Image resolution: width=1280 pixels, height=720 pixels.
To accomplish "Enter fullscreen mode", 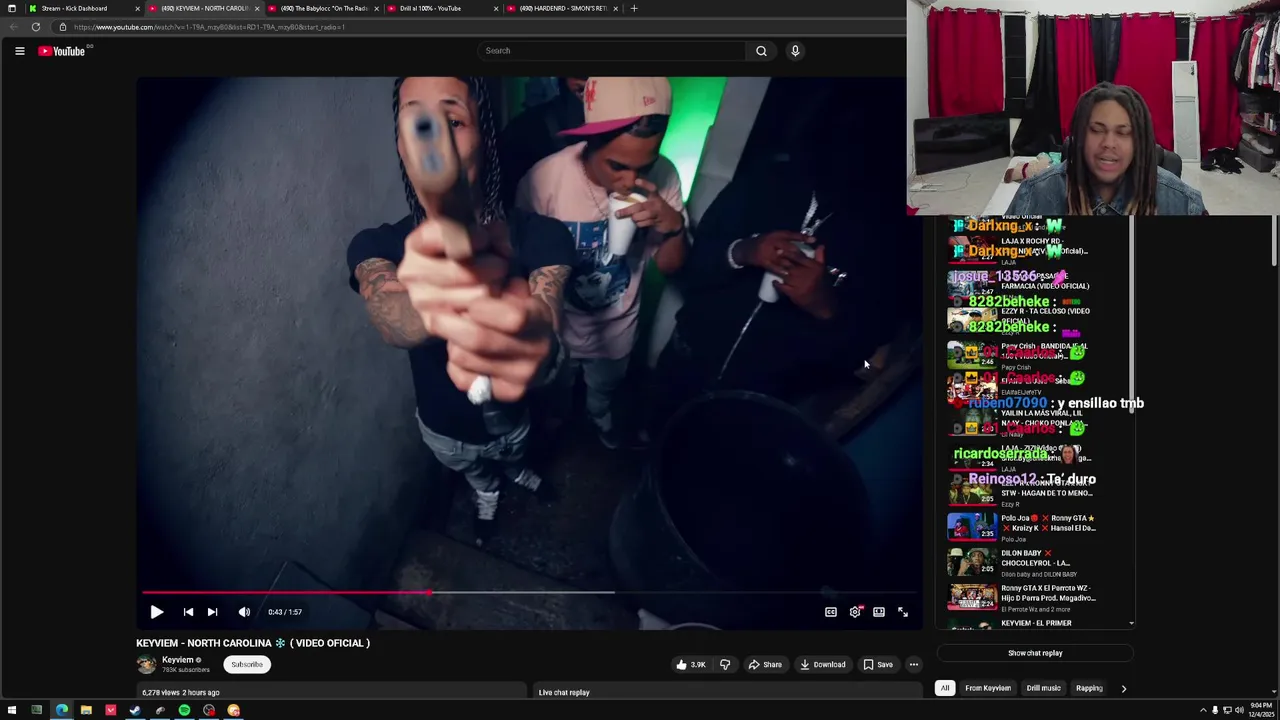I will [x=903, y=612].
